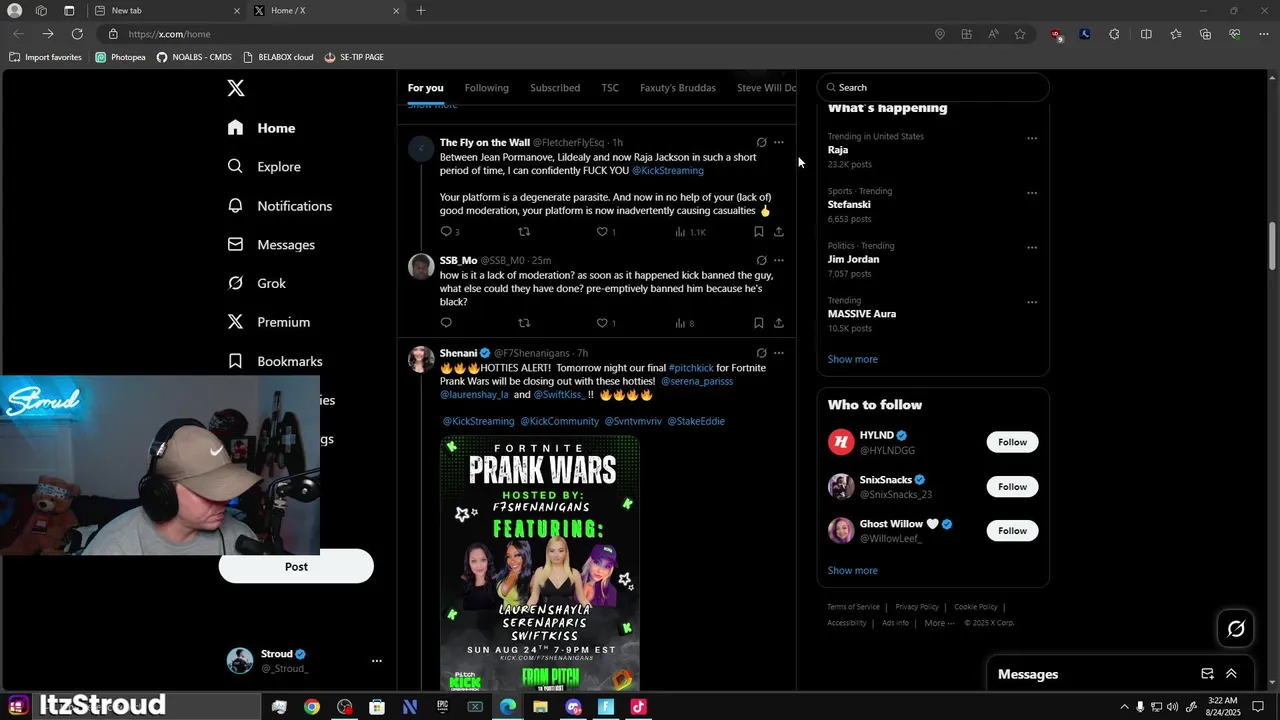Ask Grok about the SSB_Mo post
This screenshot has width=1280, height=720.
(761, 261)
